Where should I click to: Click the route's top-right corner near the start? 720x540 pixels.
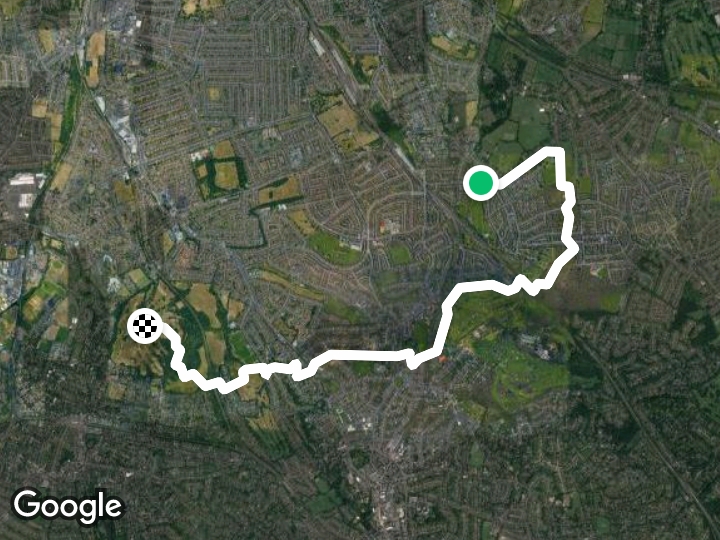(x=558, y=152)
